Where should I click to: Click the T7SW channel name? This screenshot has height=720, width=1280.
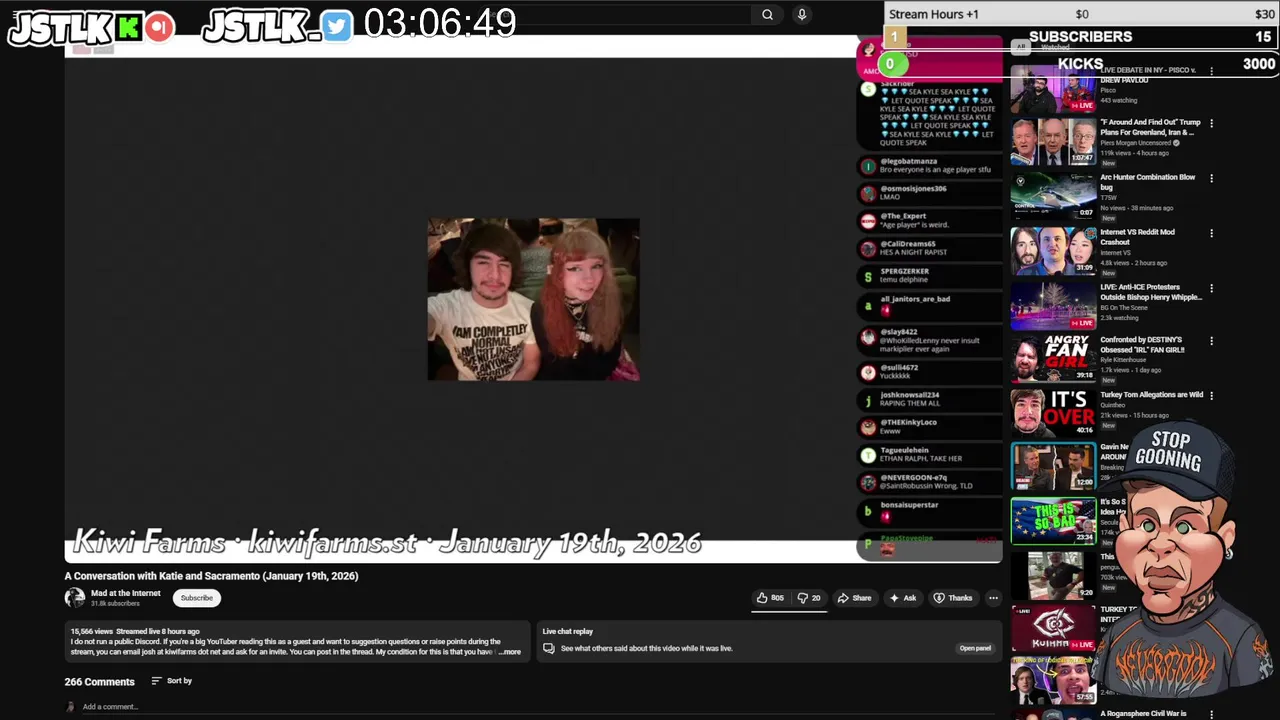(x=1109, y=198)
